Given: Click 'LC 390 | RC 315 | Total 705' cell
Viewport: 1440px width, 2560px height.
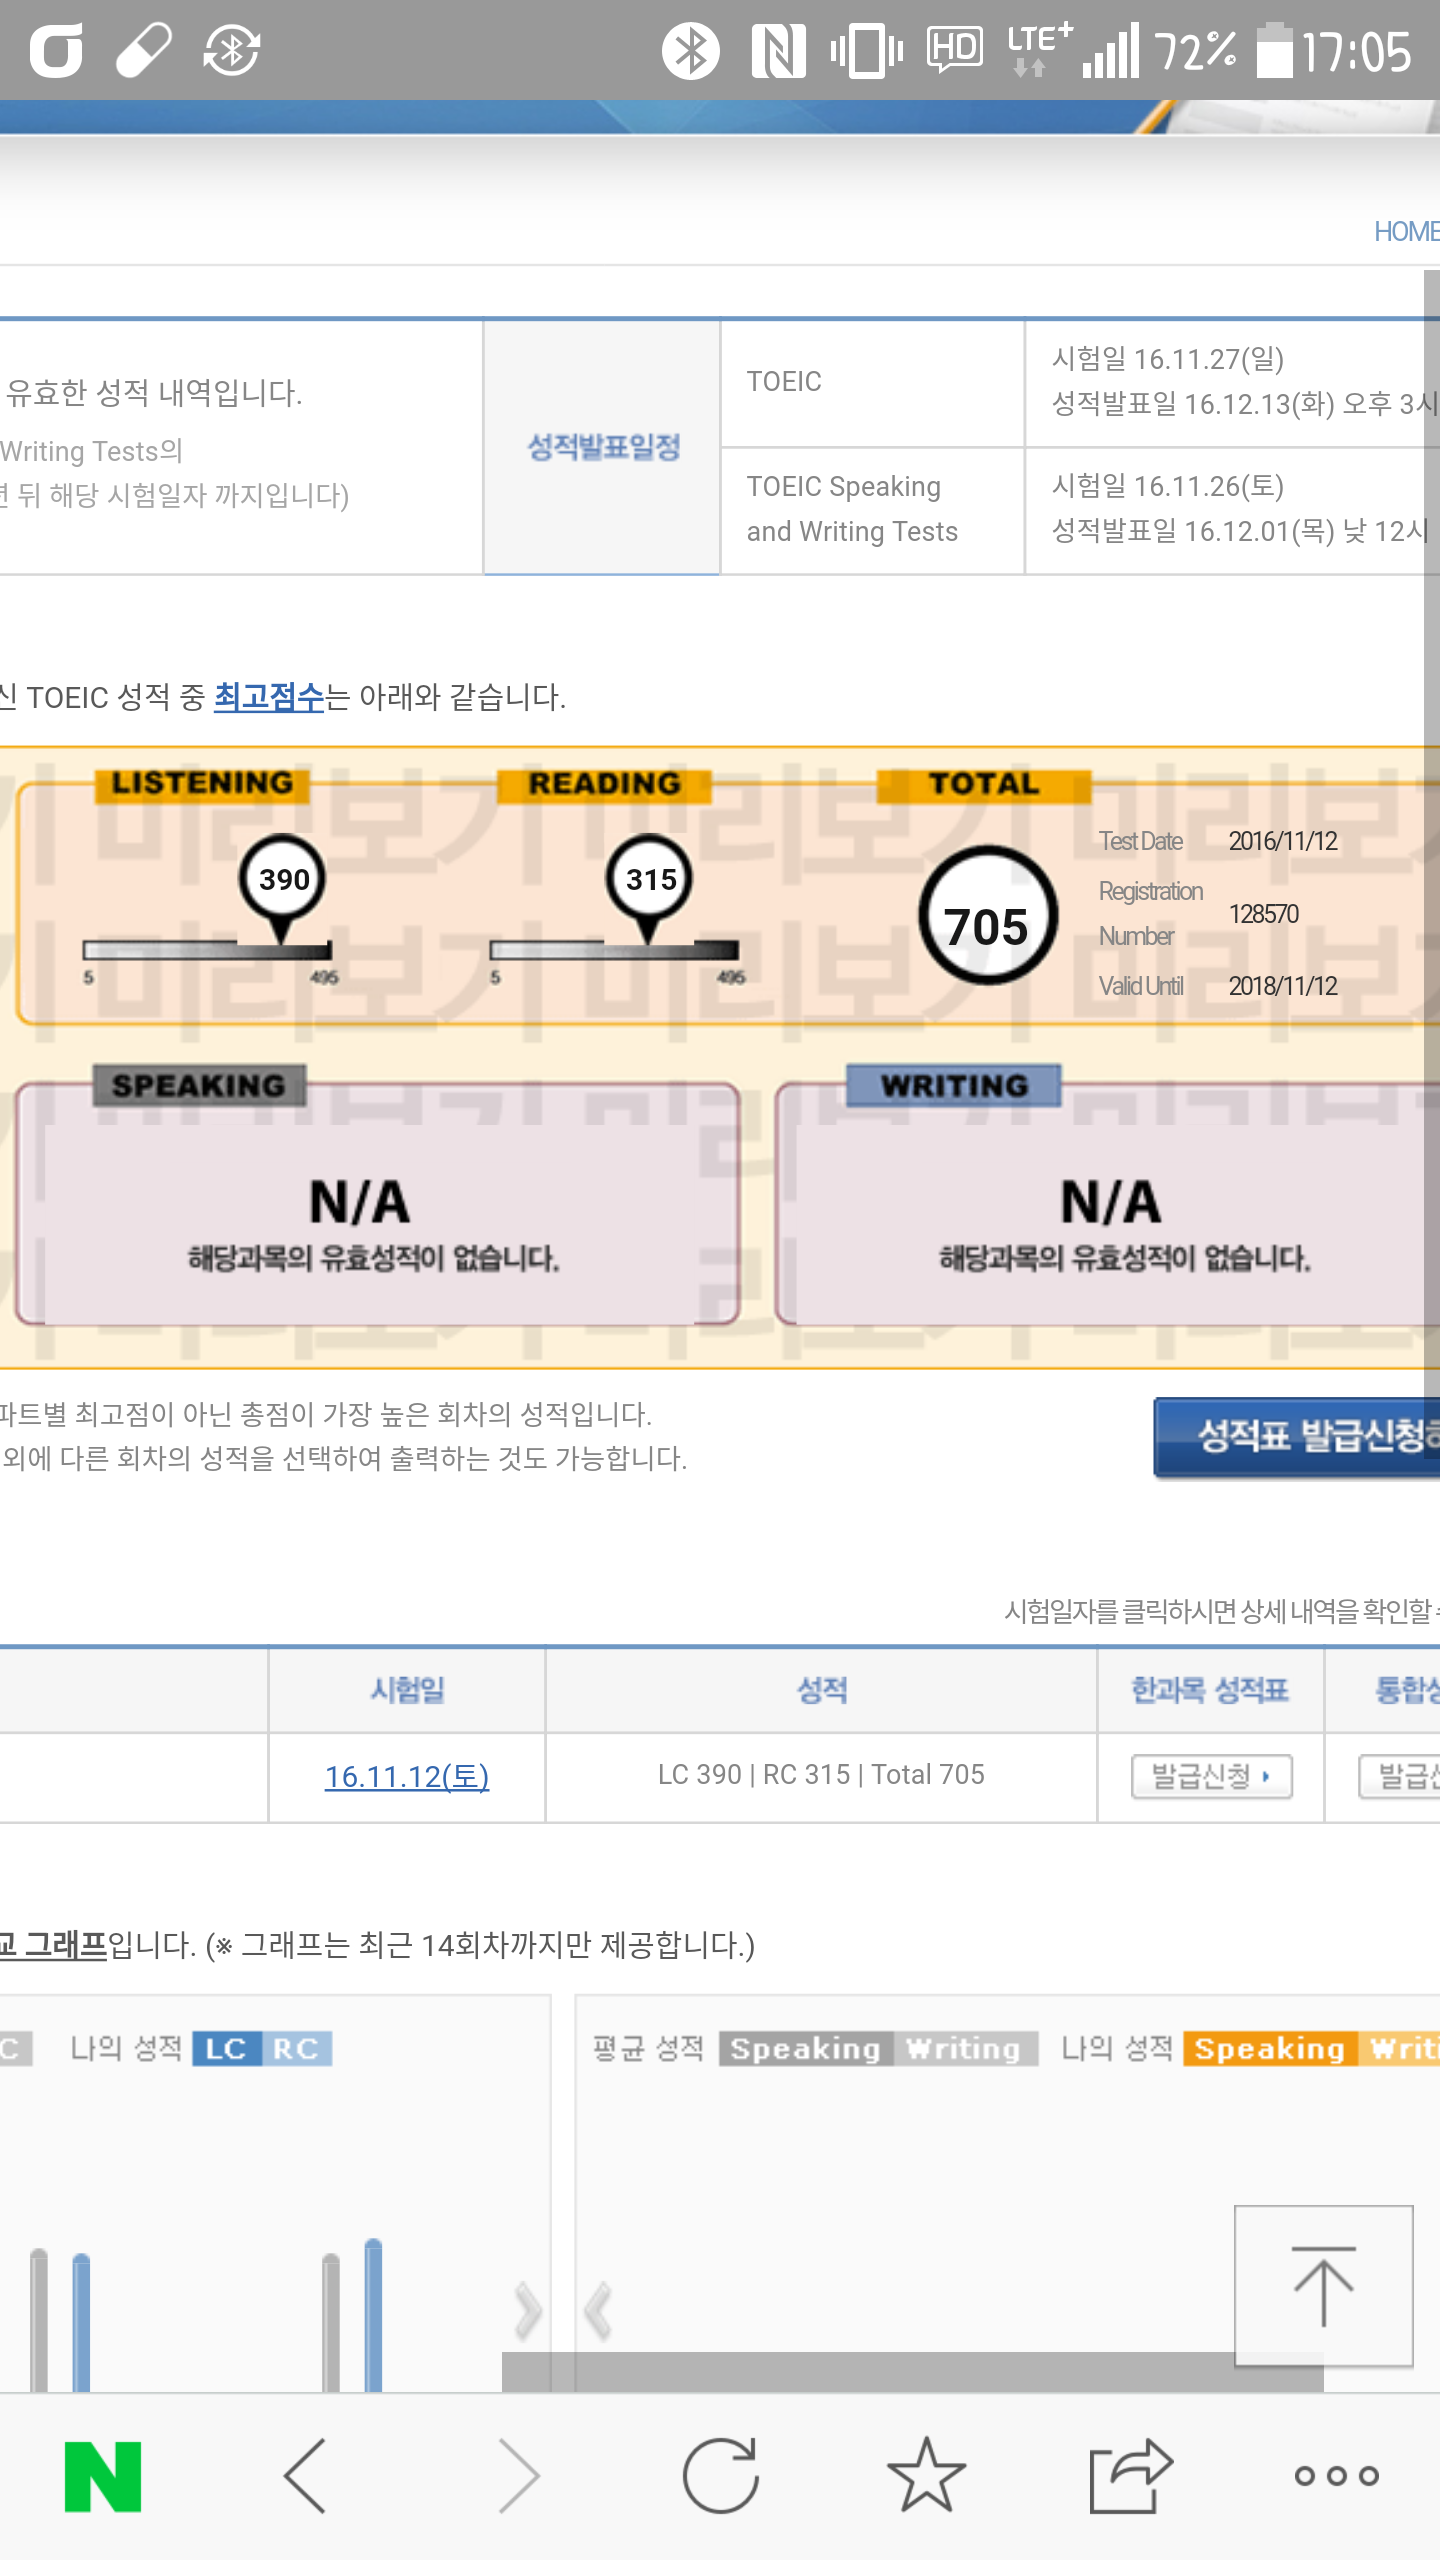Looking at the screenshot, I should [x=821, y=1775].
